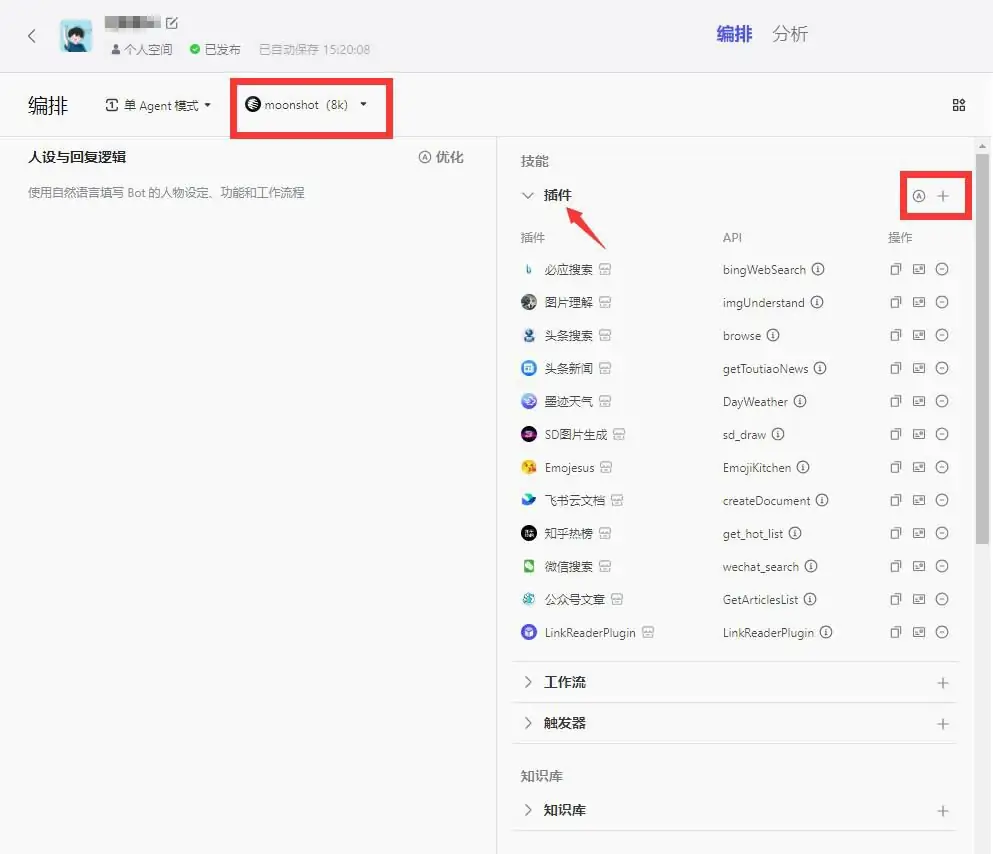Collapse the 插件 section
Viewport: 993px width, 854px height.
click(x=529, y=195)
